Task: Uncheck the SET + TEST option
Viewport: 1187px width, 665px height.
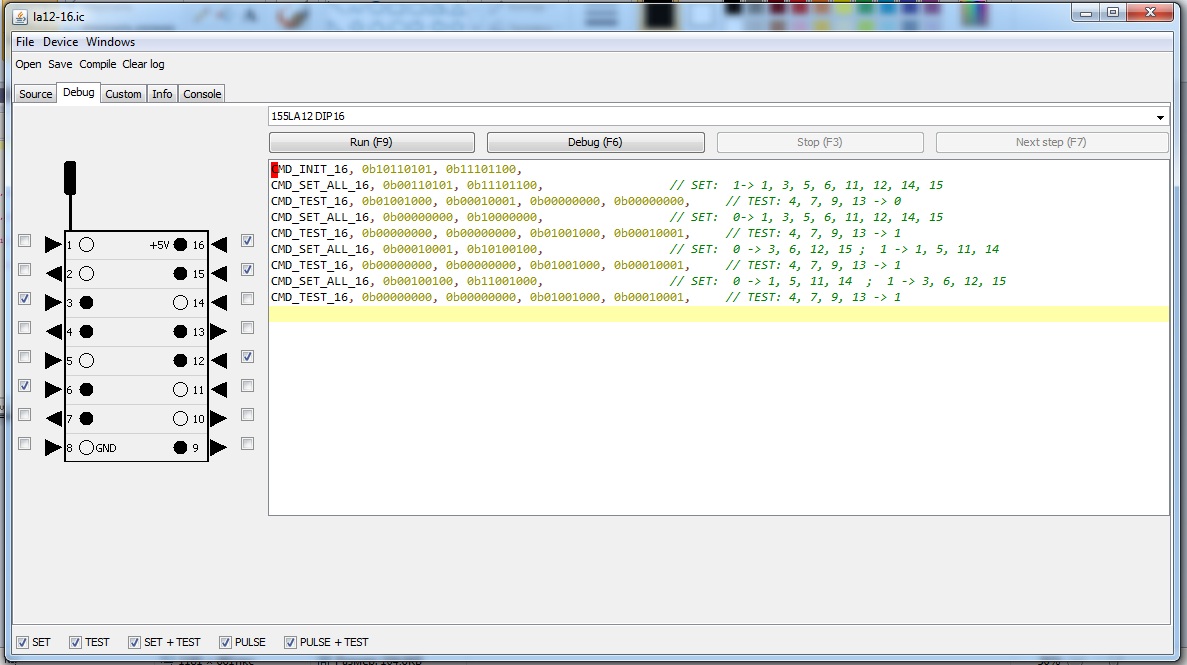Action: pos(135,642)
